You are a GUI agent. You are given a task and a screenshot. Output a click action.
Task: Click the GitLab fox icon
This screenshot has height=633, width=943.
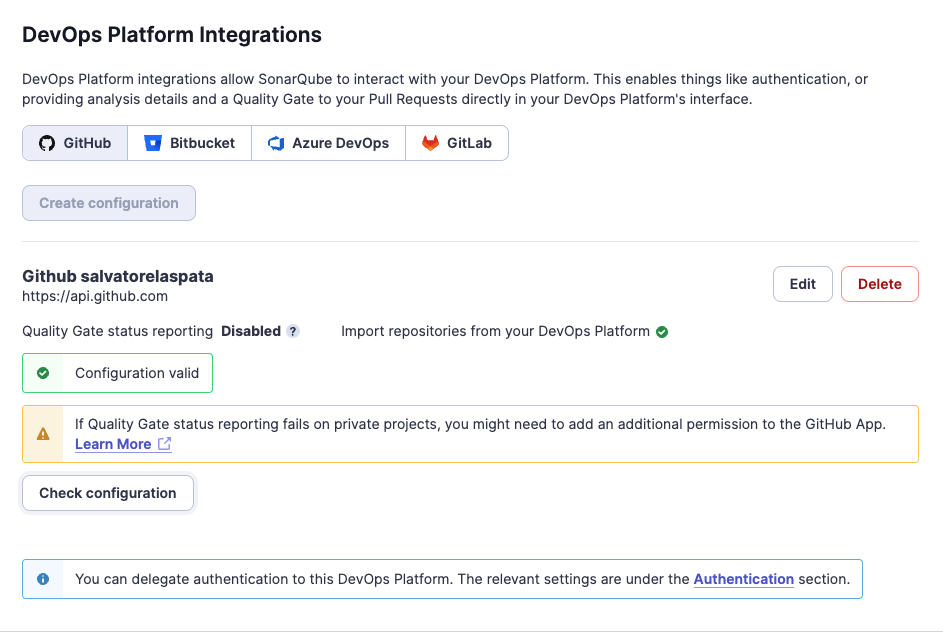point(430,143)
